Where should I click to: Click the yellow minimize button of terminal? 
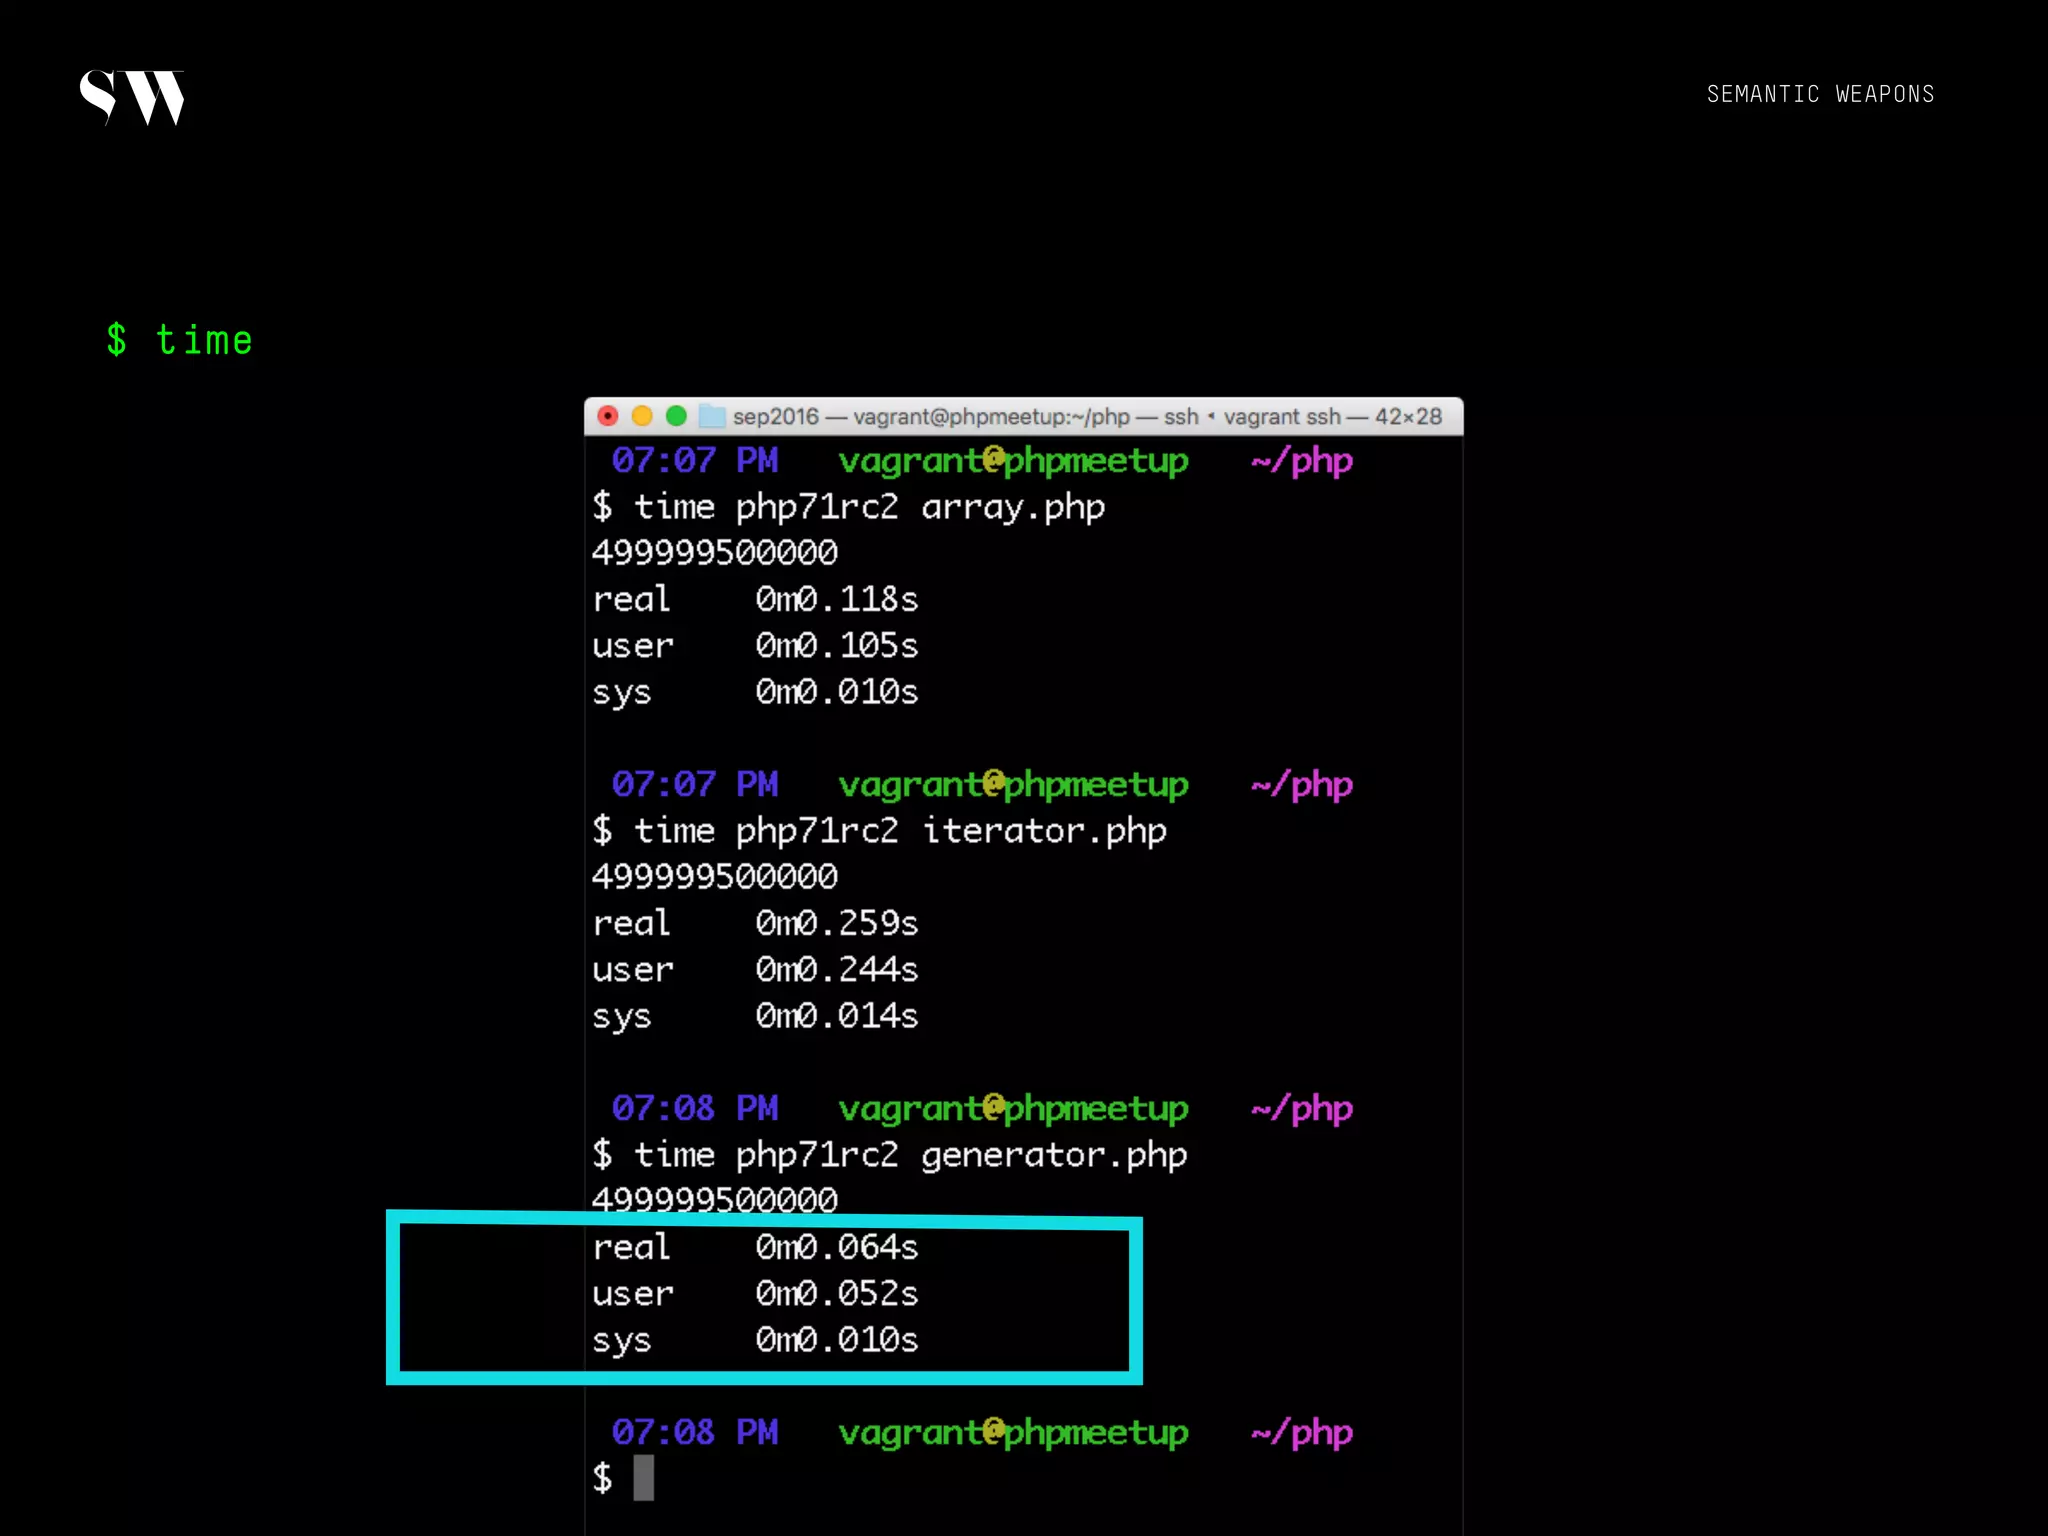(642, 416)
